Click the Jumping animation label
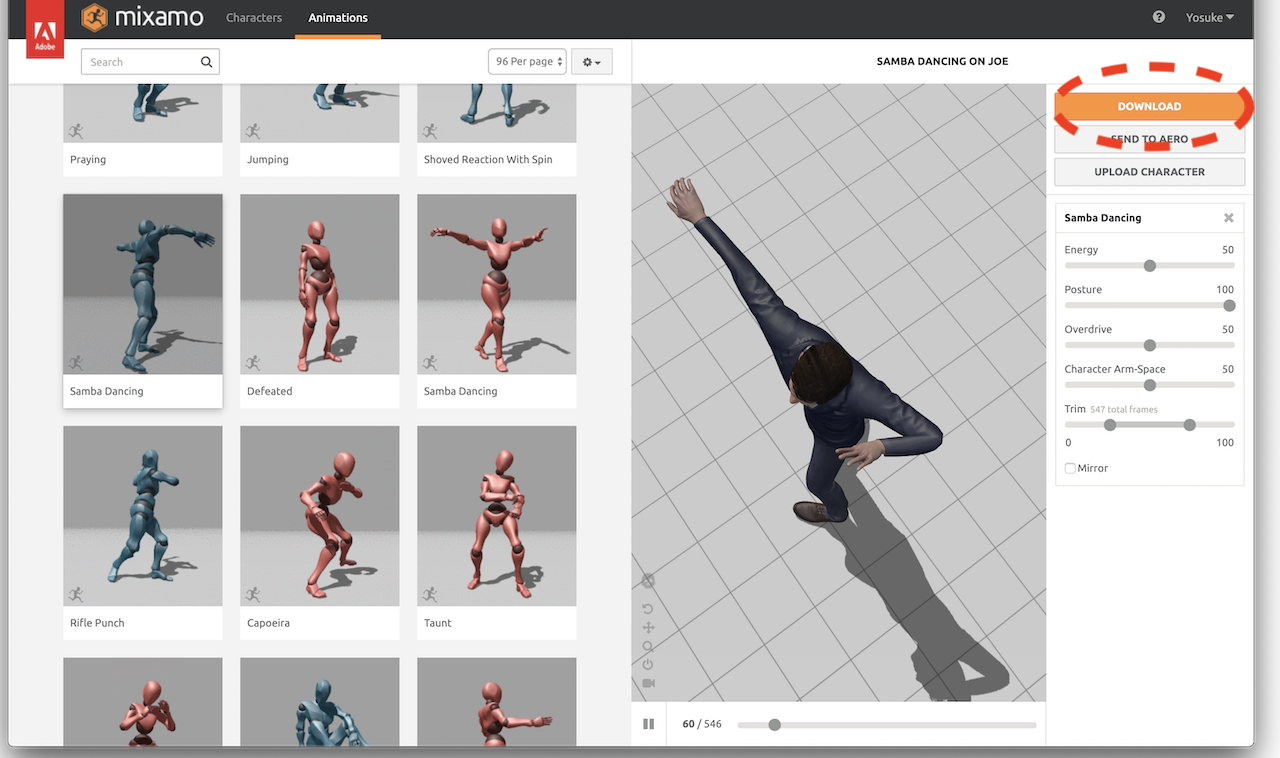 [x=268, y=160]
